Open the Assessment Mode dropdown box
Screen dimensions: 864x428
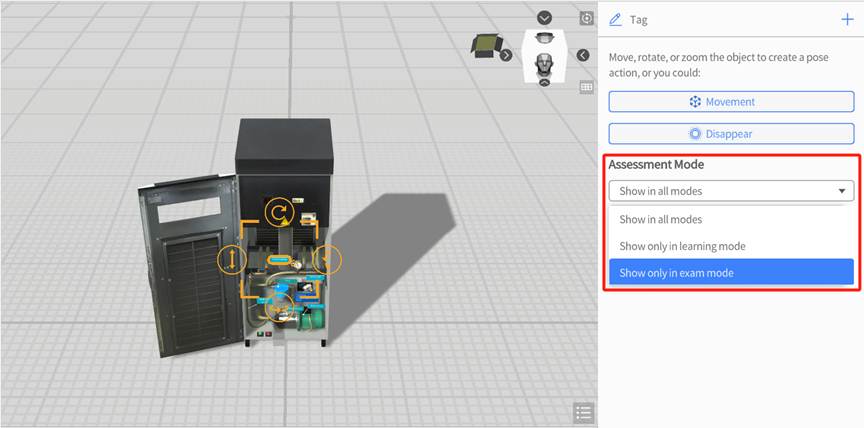(731, 191)
